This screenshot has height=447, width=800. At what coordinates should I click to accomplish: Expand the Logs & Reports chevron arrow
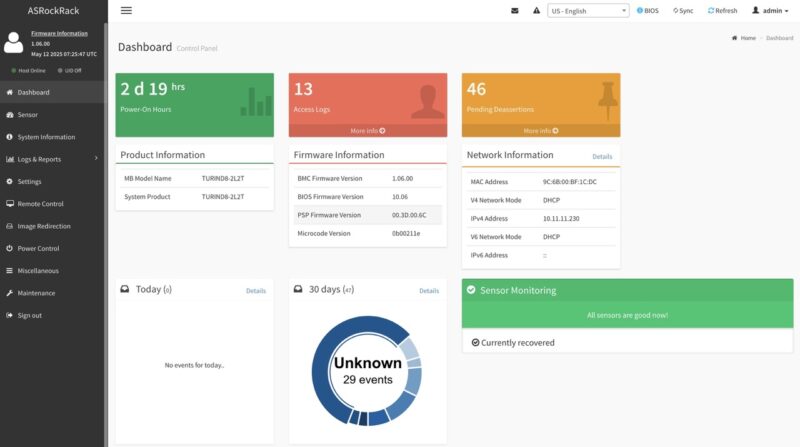(x=96, y=158)
